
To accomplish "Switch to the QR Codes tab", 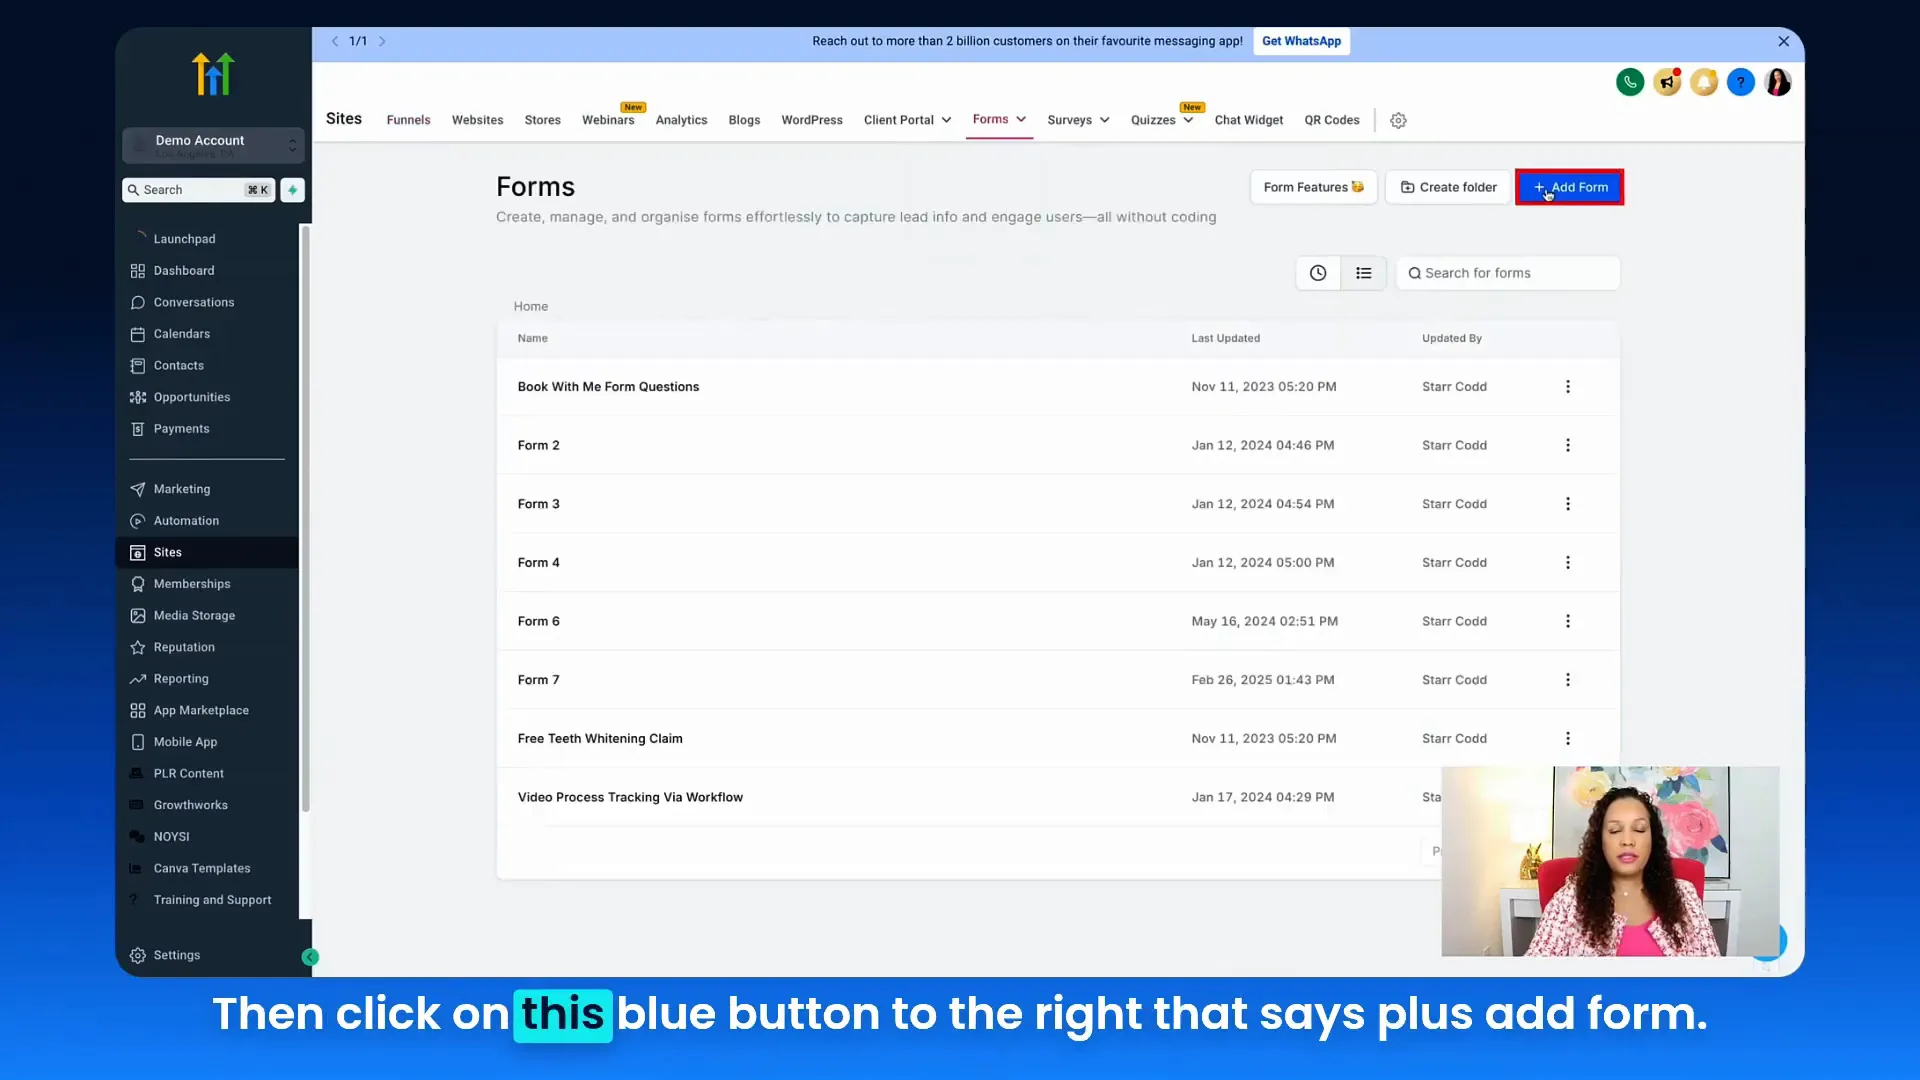I will click(x=1331, y=120).
